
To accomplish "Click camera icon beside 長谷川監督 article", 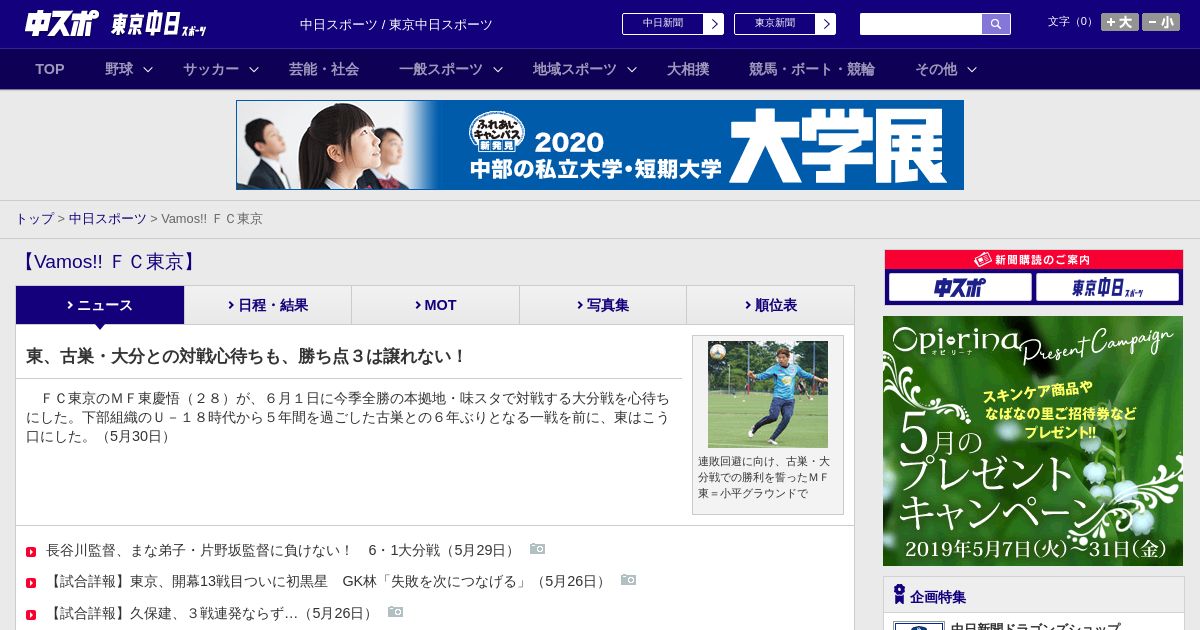I will coord(538,549).
